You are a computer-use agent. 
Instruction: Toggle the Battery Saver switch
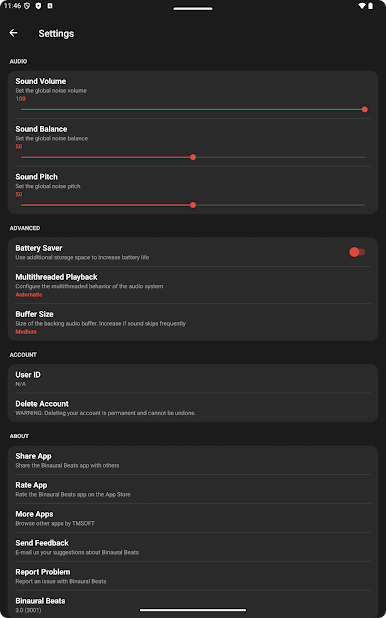(357, 252)
